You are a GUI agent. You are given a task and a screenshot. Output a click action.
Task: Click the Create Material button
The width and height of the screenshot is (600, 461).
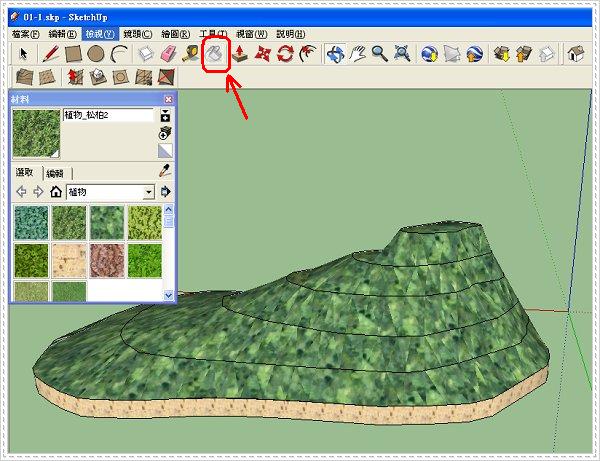pos(166,132)
